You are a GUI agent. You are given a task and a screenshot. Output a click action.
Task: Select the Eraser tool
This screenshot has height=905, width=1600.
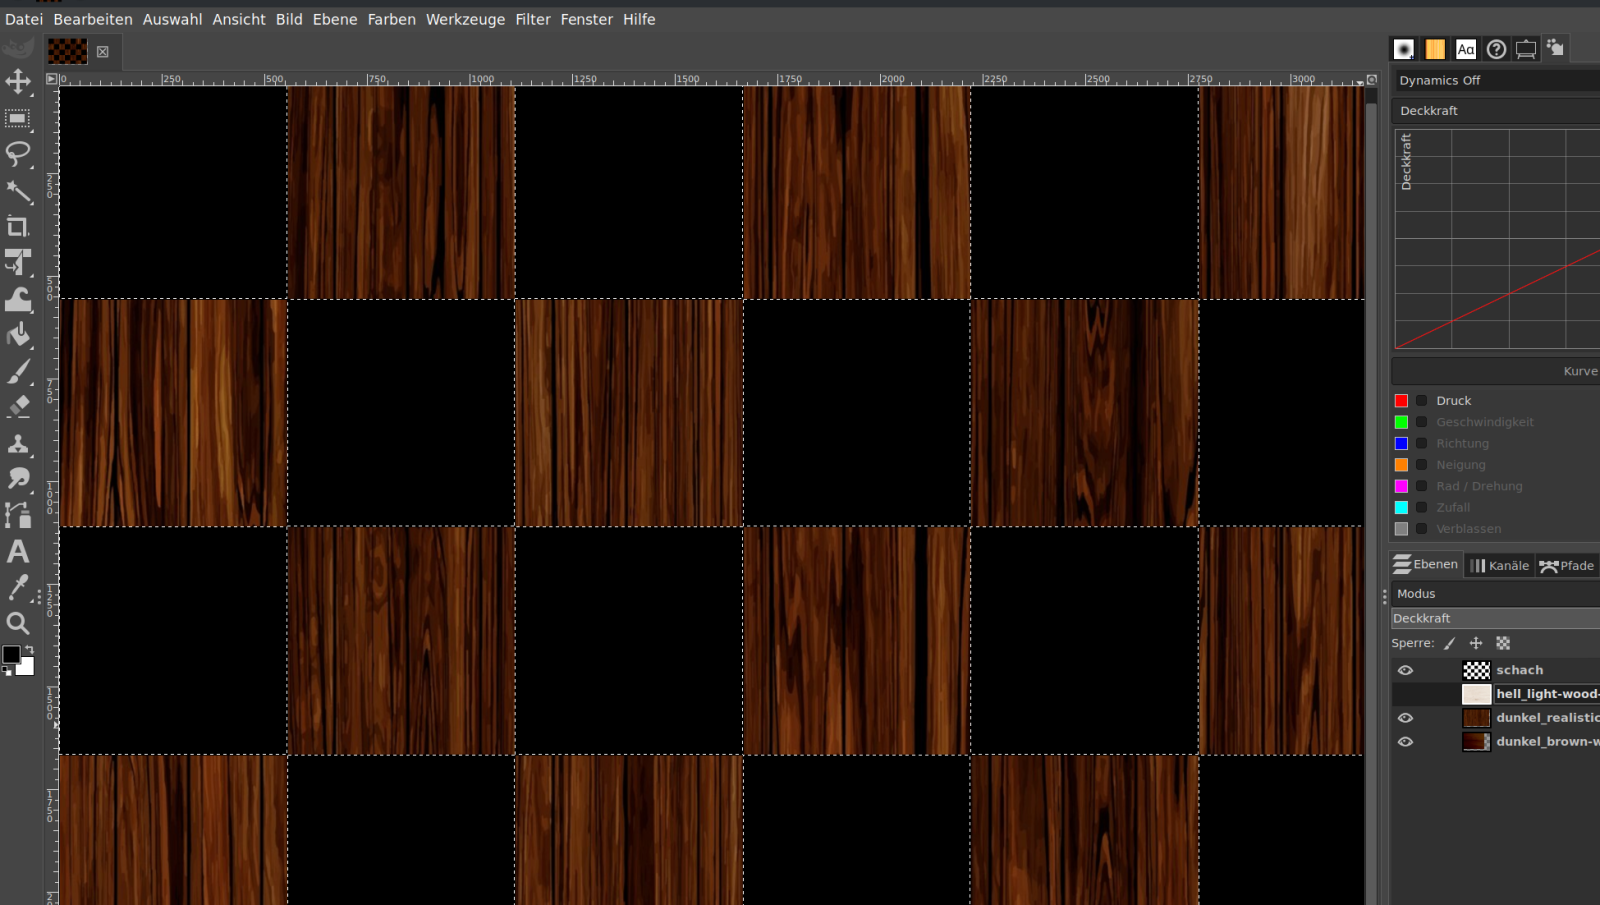click(18, 407)
